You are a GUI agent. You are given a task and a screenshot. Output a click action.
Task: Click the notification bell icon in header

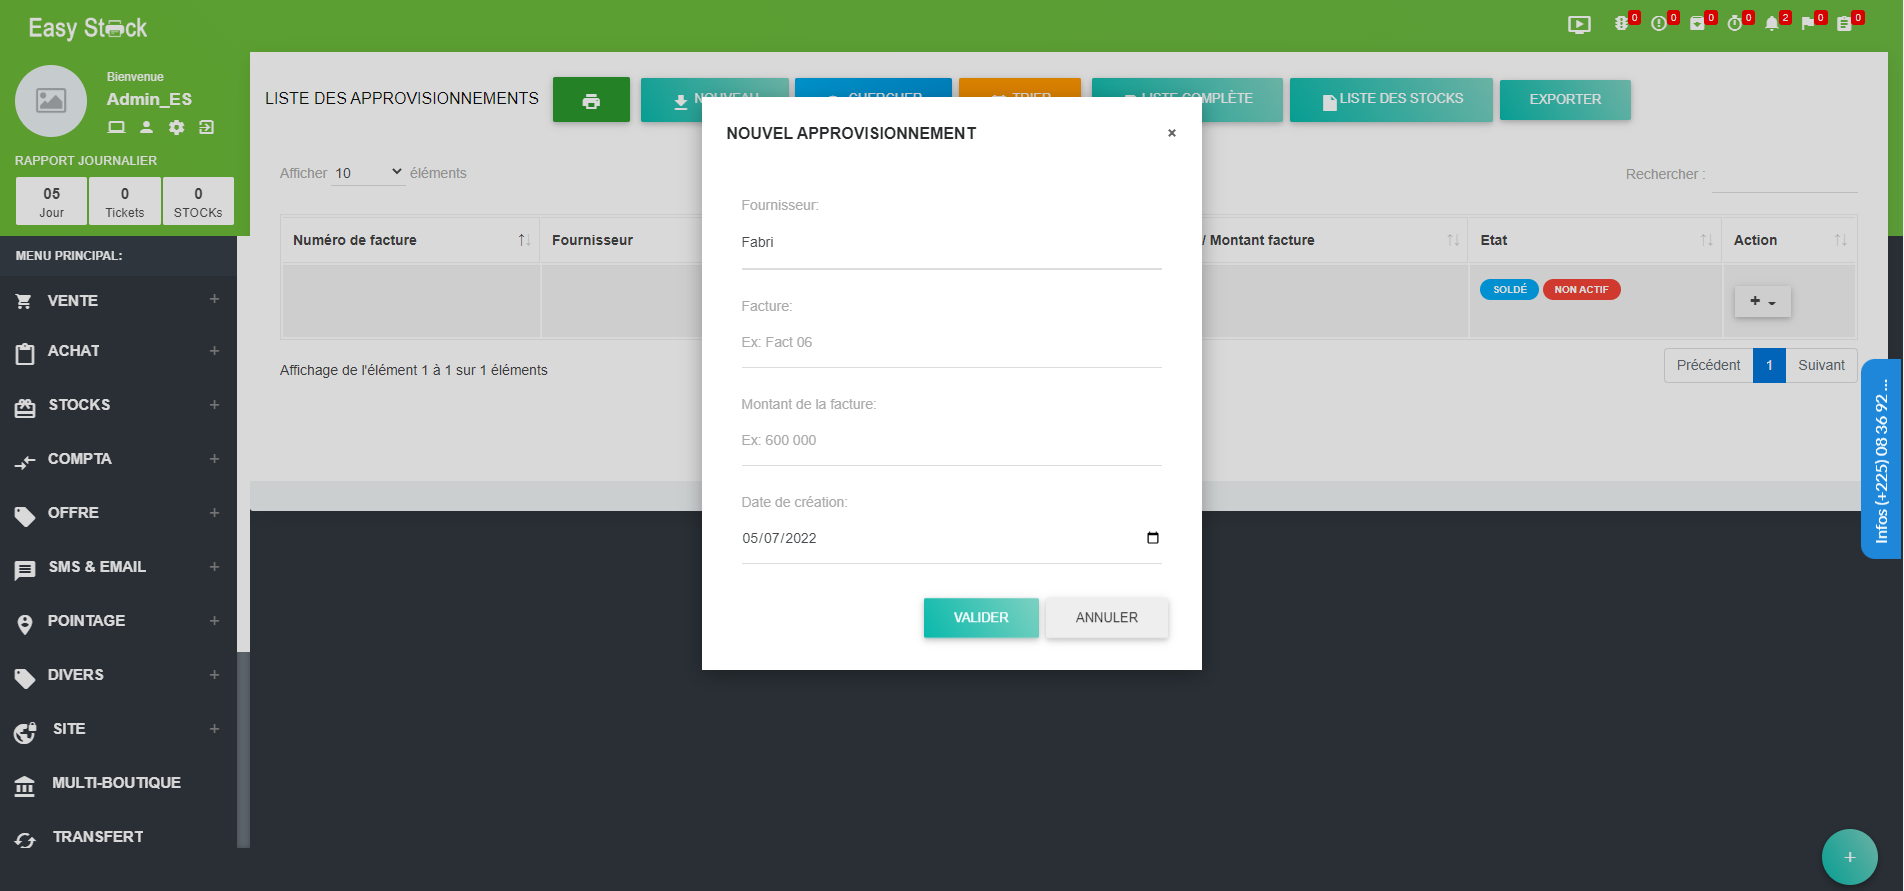point(1772,24)
